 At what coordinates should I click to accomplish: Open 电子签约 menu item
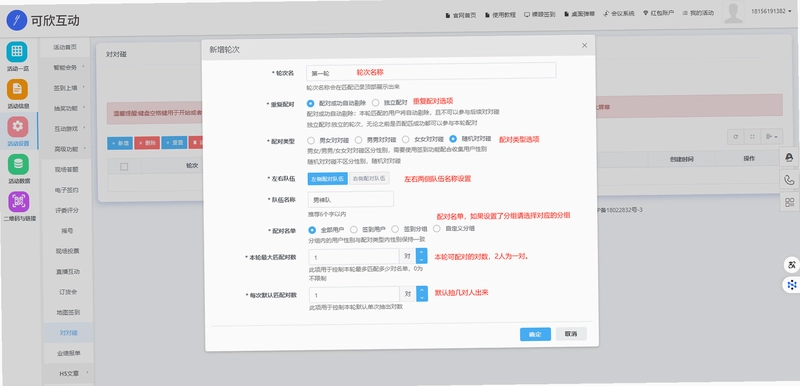click(x=67, y=190)
